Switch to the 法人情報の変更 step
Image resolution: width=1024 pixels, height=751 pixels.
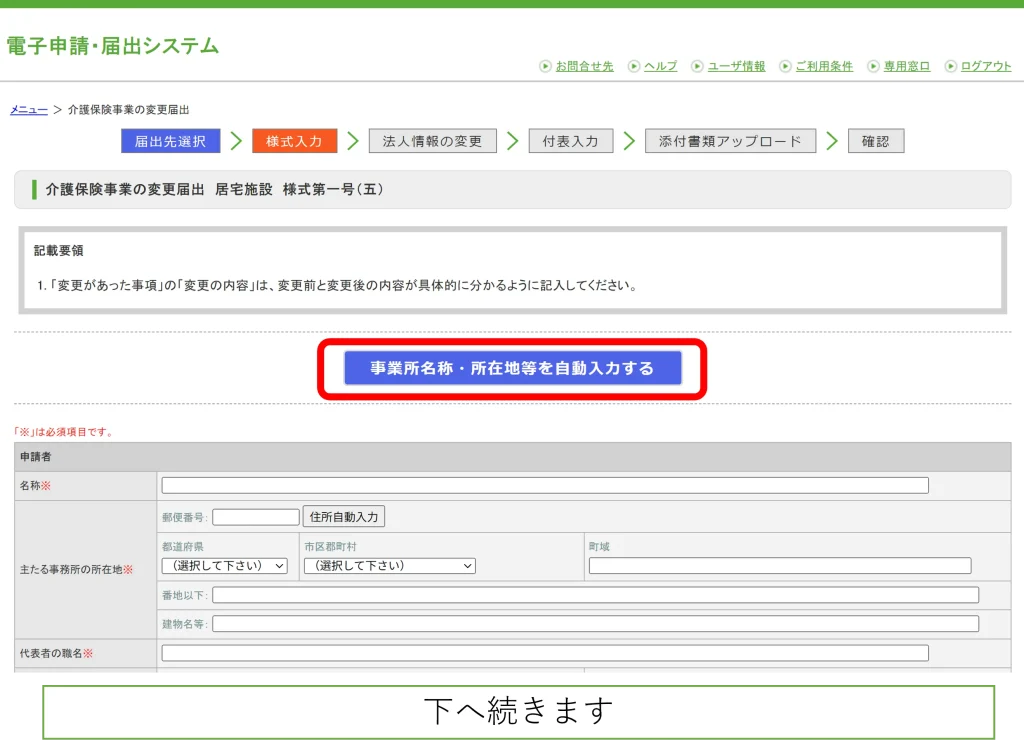tap(433, 141)
